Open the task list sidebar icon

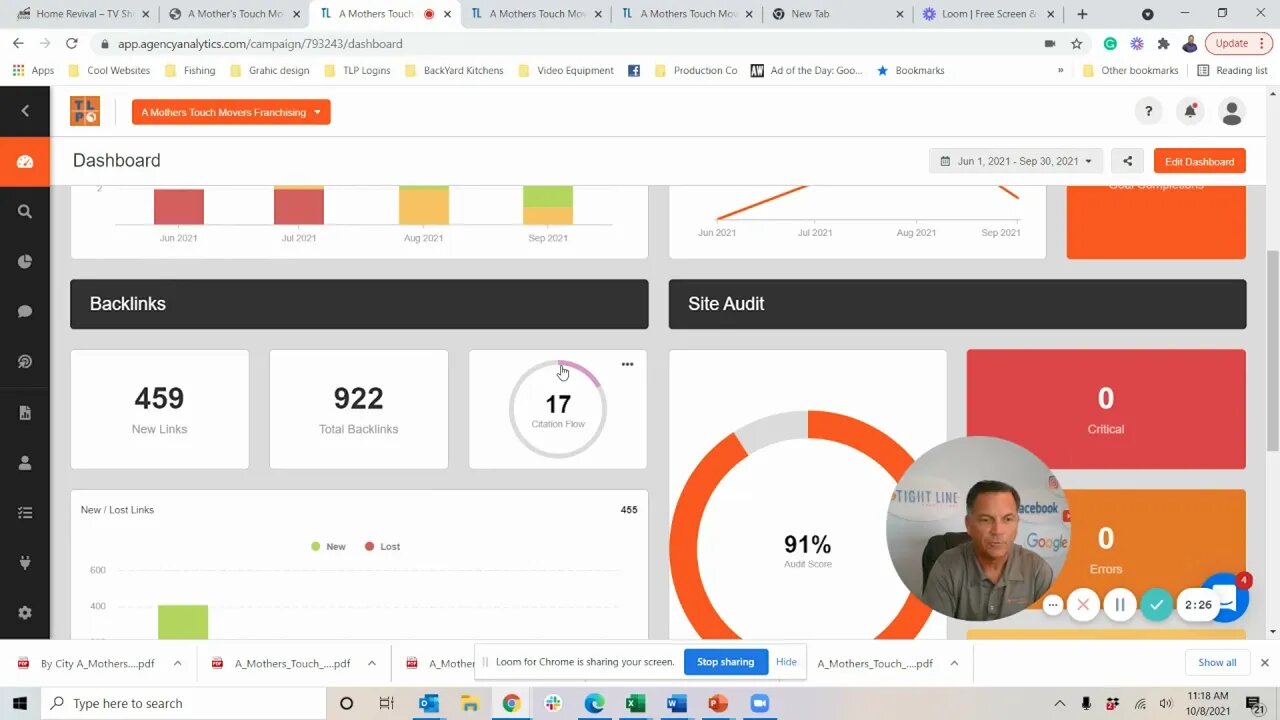(x=25, y=512)
